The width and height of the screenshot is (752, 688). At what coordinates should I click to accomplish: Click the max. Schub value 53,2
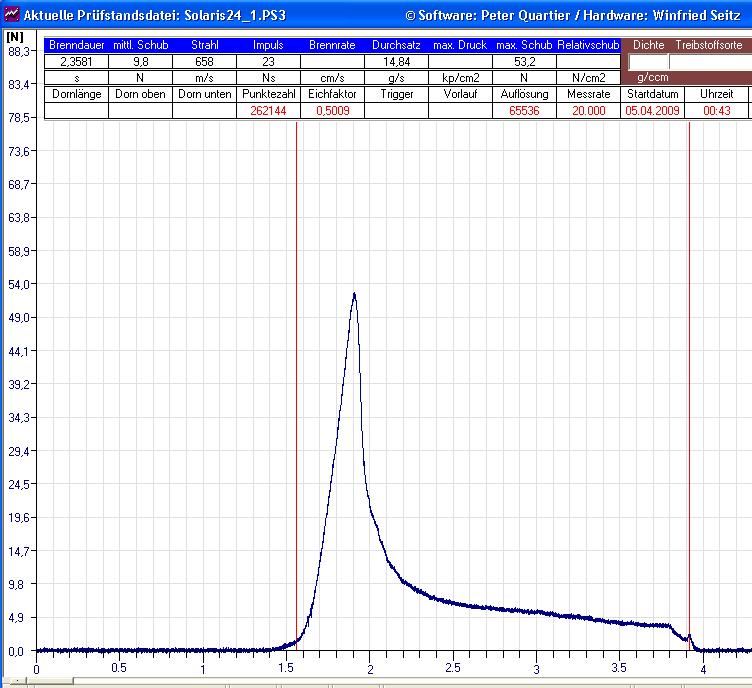tap(524, 62)
